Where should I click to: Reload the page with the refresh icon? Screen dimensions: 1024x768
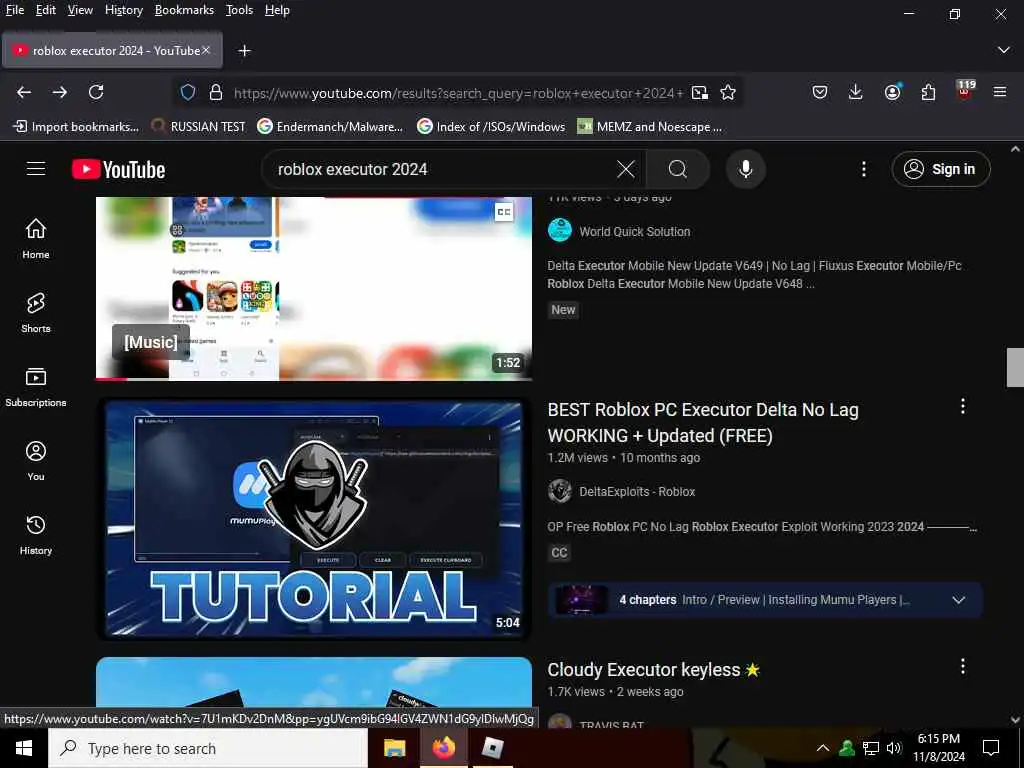point(96,93)
